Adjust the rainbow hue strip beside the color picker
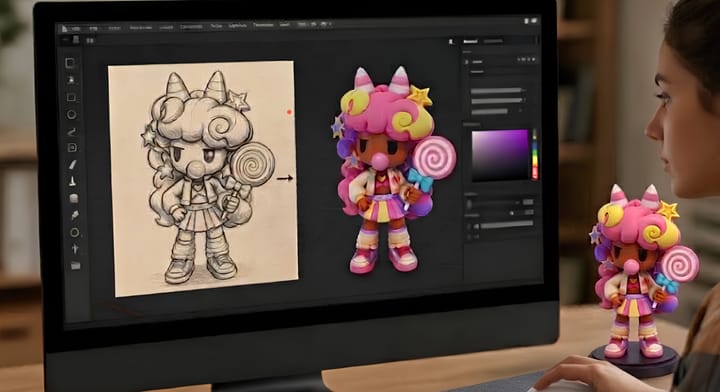Viewport: 720px width, 392px height. pos(534,154)
